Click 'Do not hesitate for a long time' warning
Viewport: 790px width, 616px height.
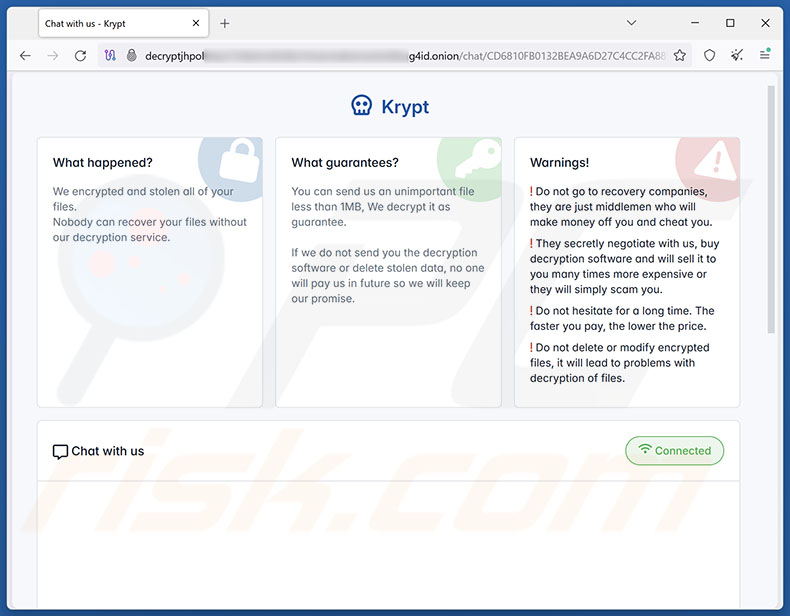[x=622, y=318]
